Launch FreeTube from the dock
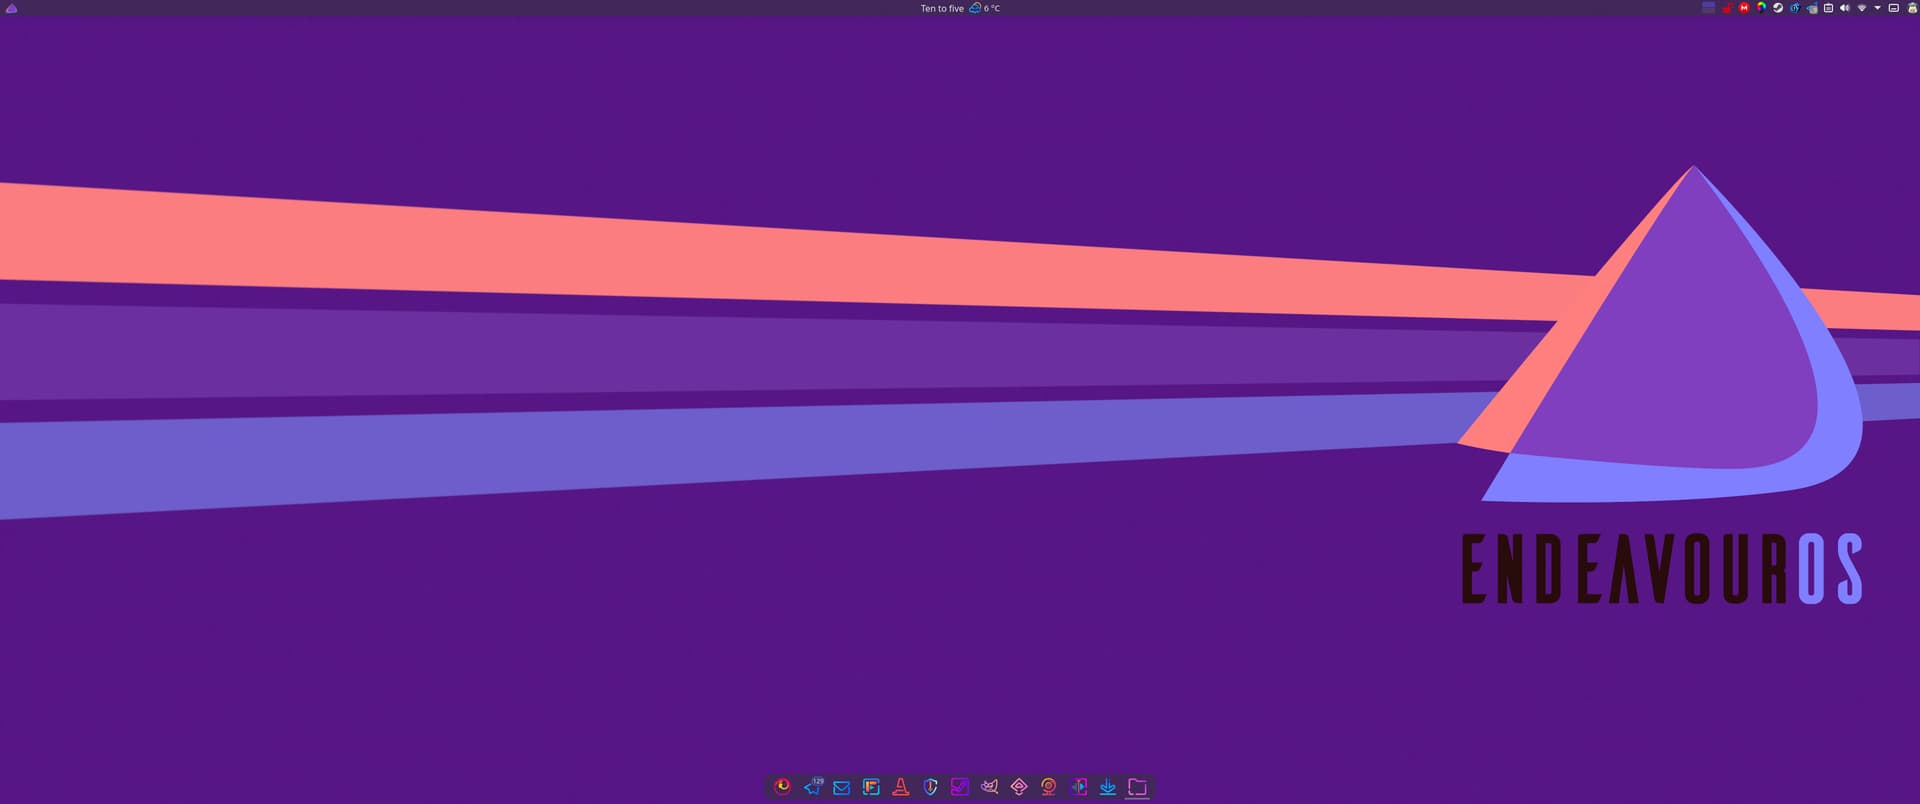This screenshot has height=804, width=1920. (871, 787)
